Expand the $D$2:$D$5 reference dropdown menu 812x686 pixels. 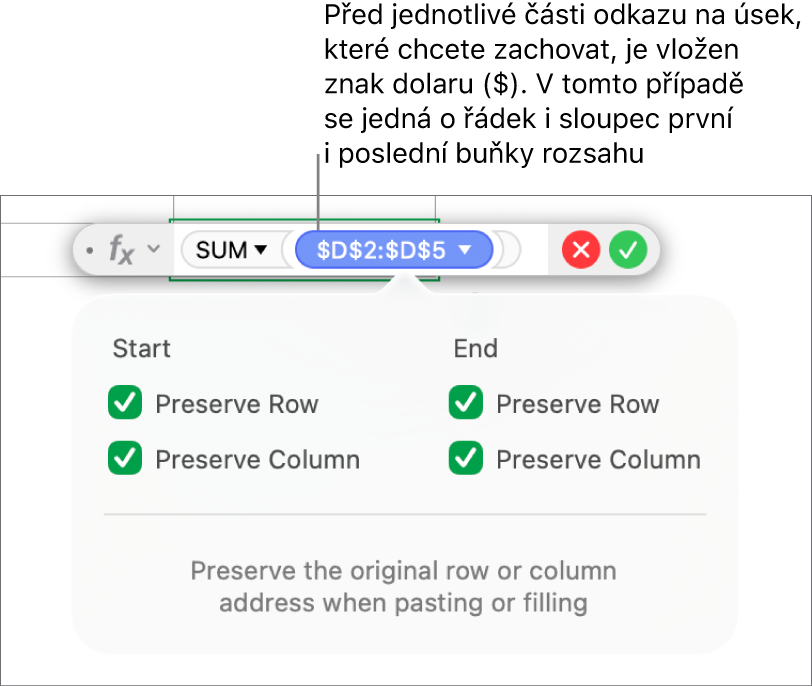pos(465,251)
